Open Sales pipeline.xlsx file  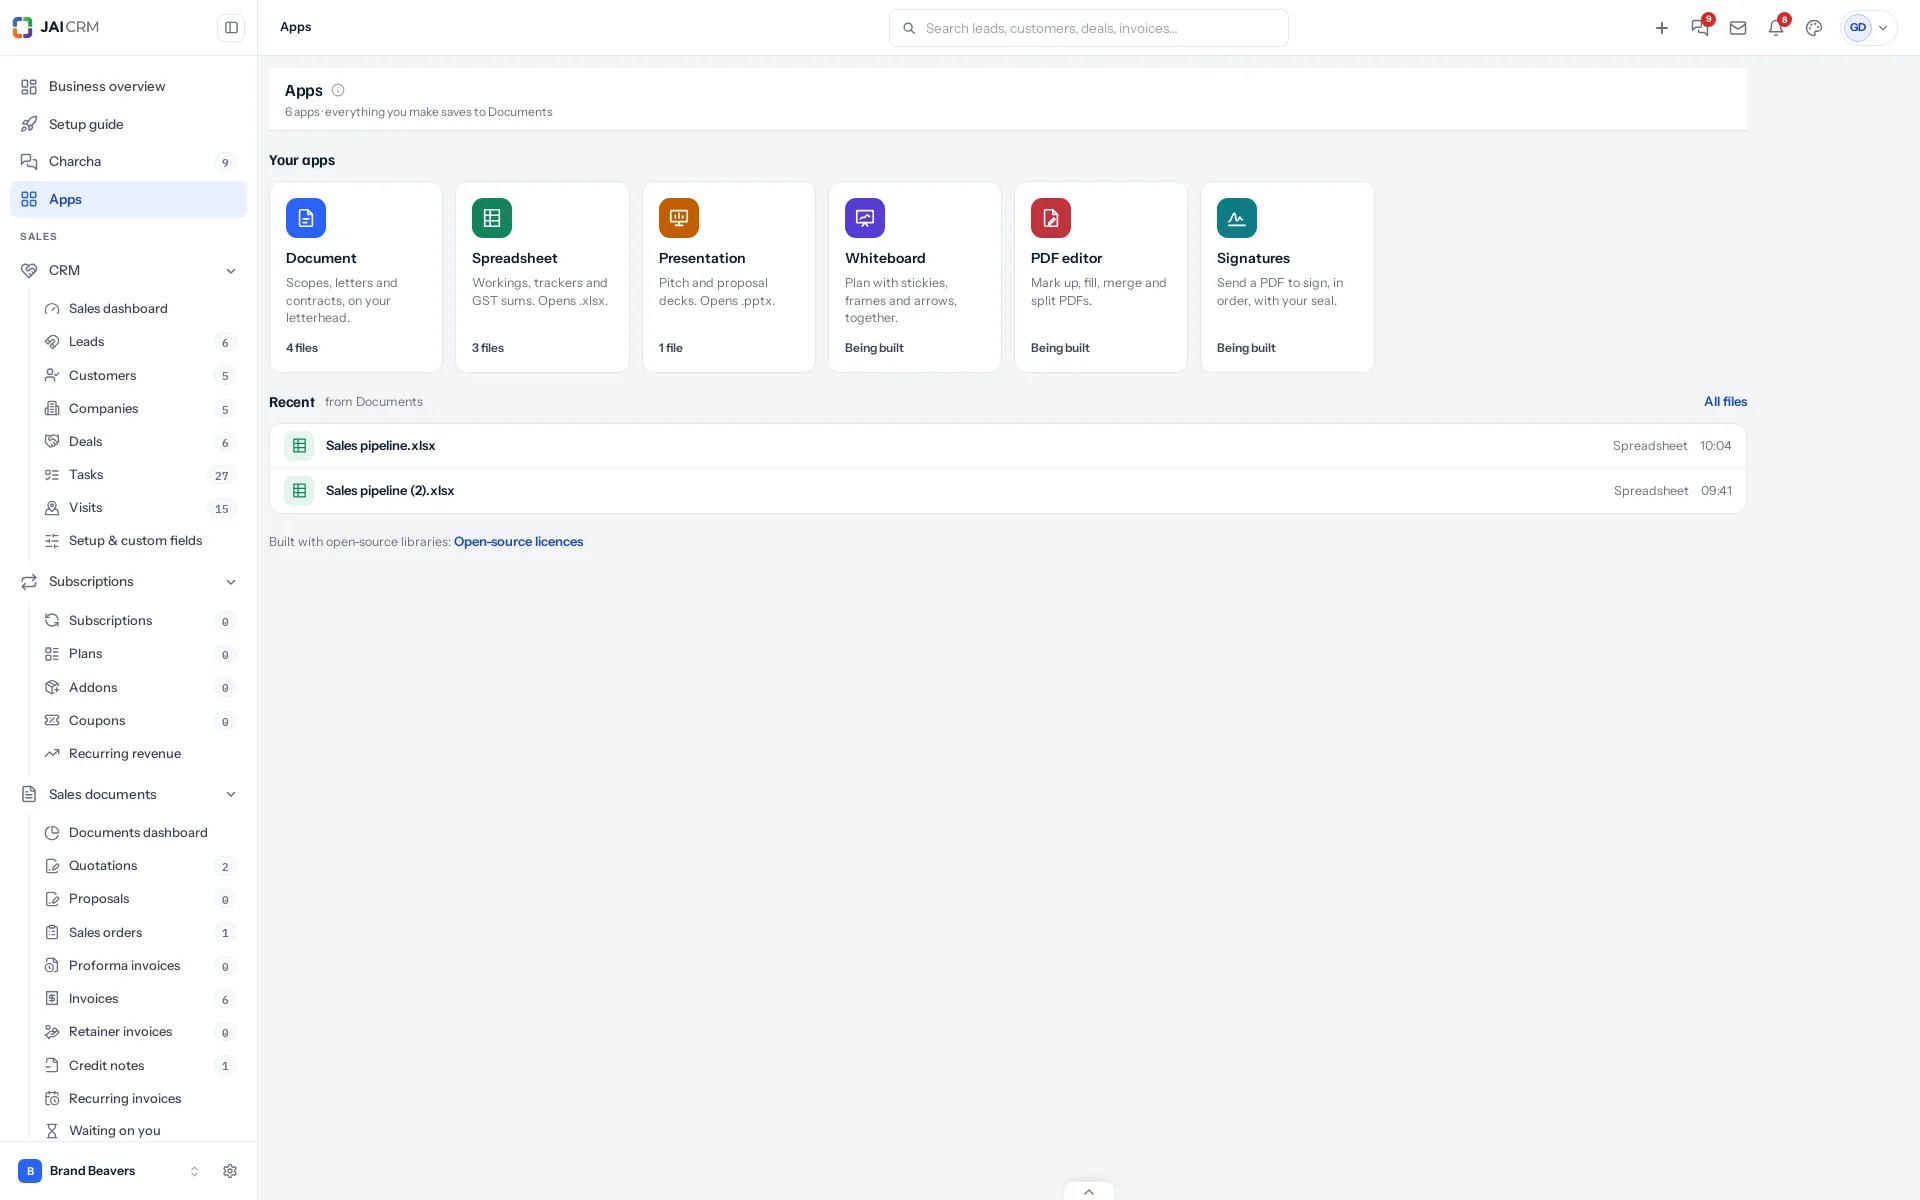[x=1008, y=446]
